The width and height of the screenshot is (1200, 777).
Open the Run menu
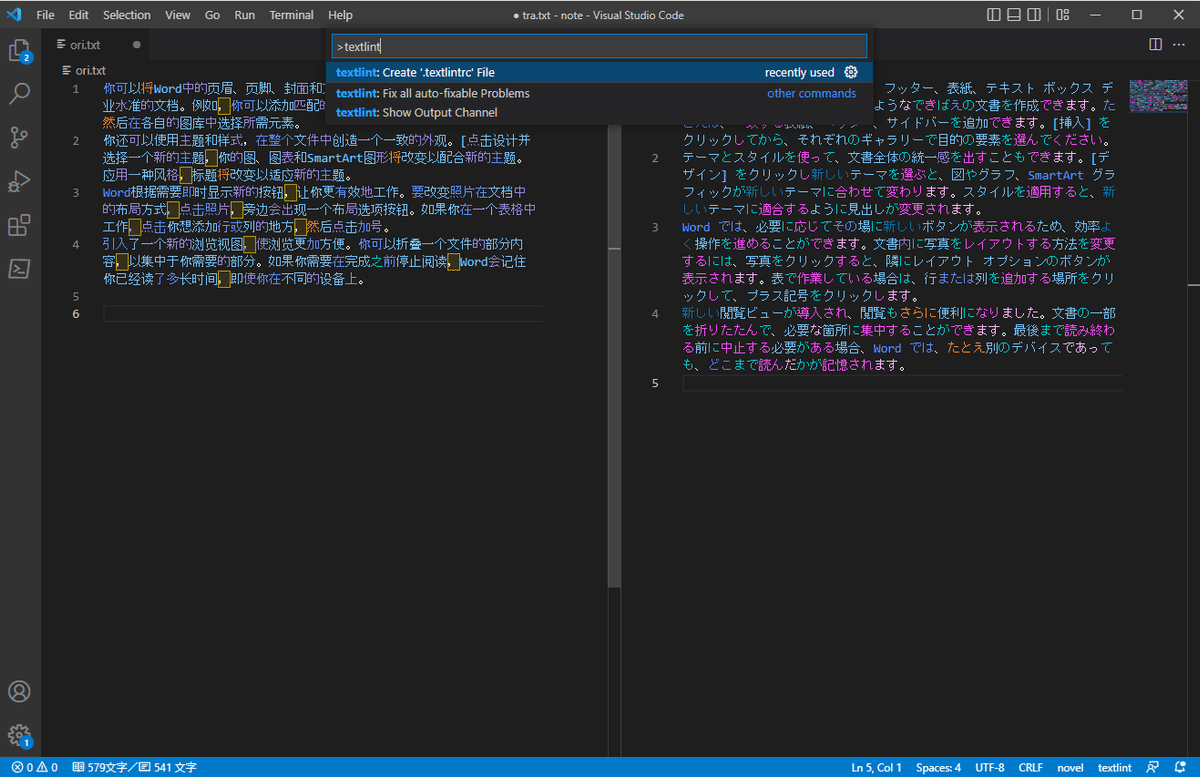tap(245, 15)
